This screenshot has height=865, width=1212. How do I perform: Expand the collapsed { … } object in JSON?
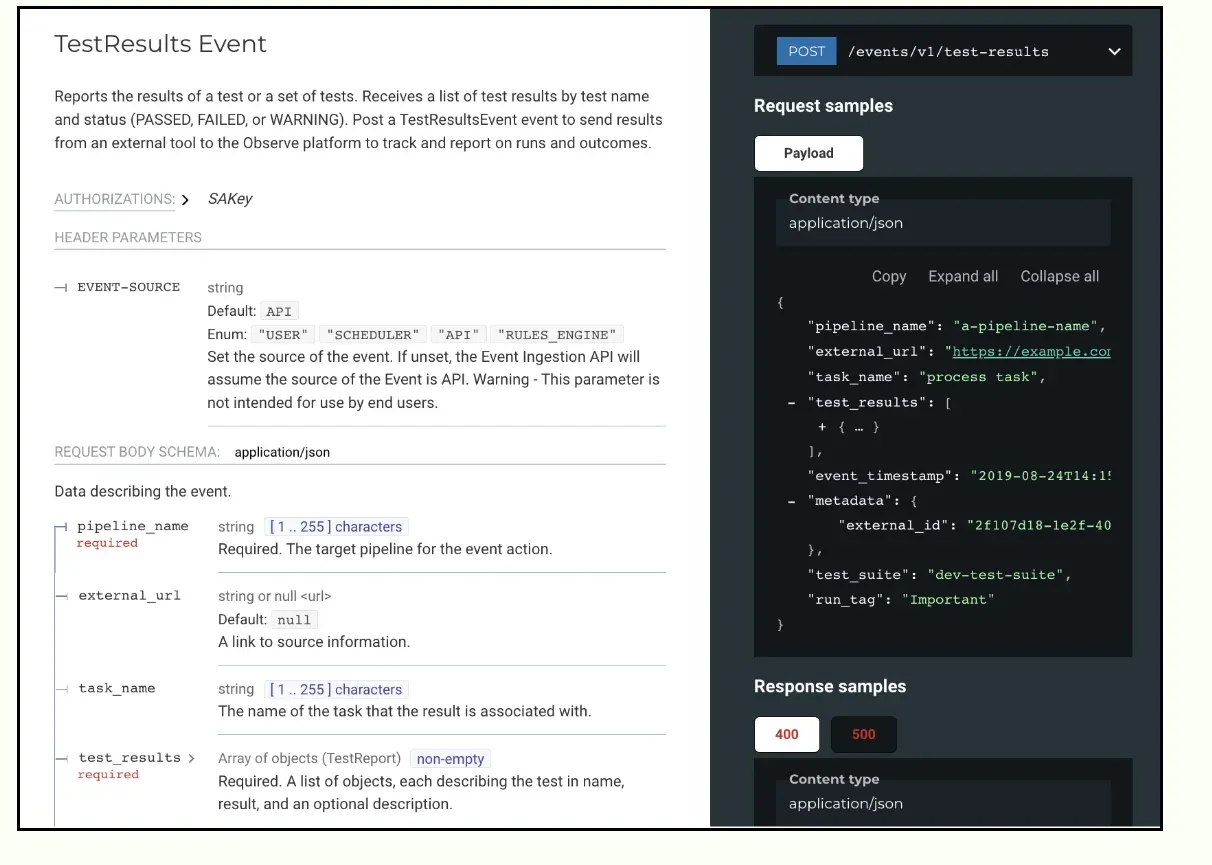click(823, 427)
